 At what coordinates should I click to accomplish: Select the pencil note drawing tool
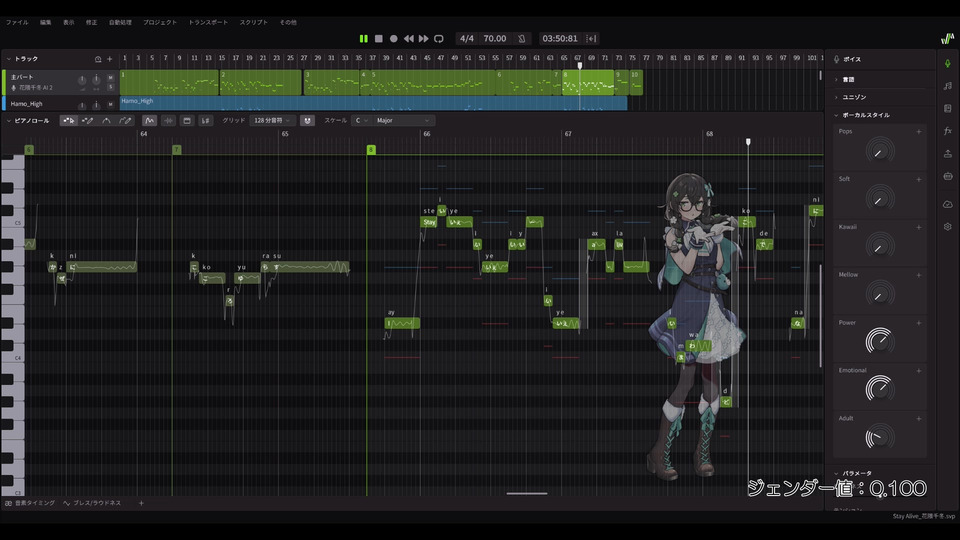pyautogui.click(x=88, y=121)
